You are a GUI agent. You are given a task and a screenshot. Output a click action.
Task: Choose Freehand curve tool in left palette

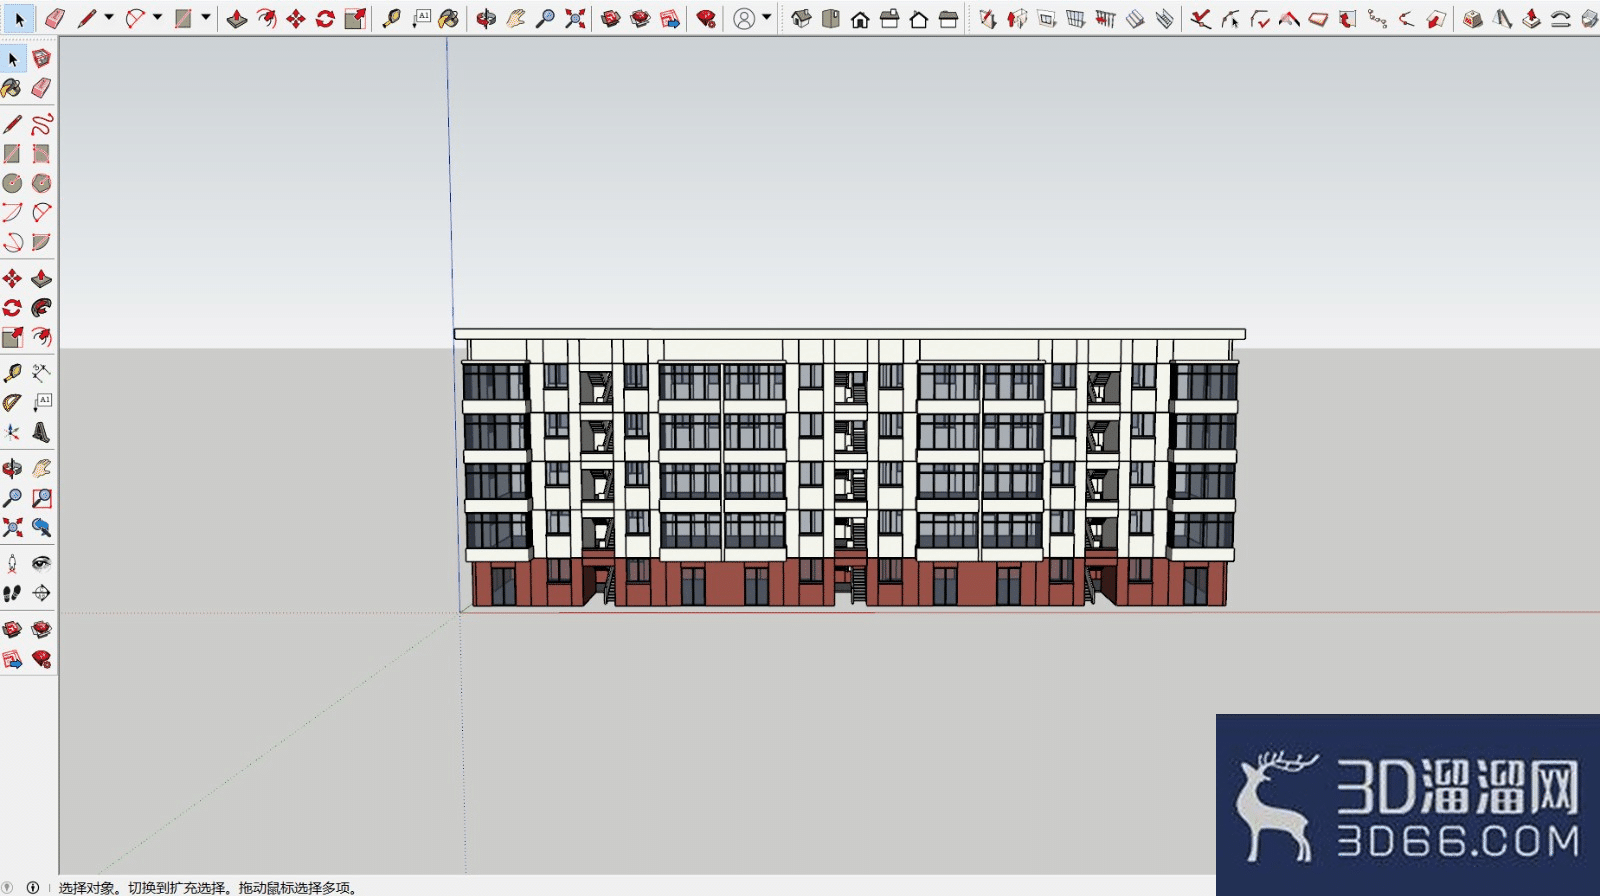(x=41, y=124)
